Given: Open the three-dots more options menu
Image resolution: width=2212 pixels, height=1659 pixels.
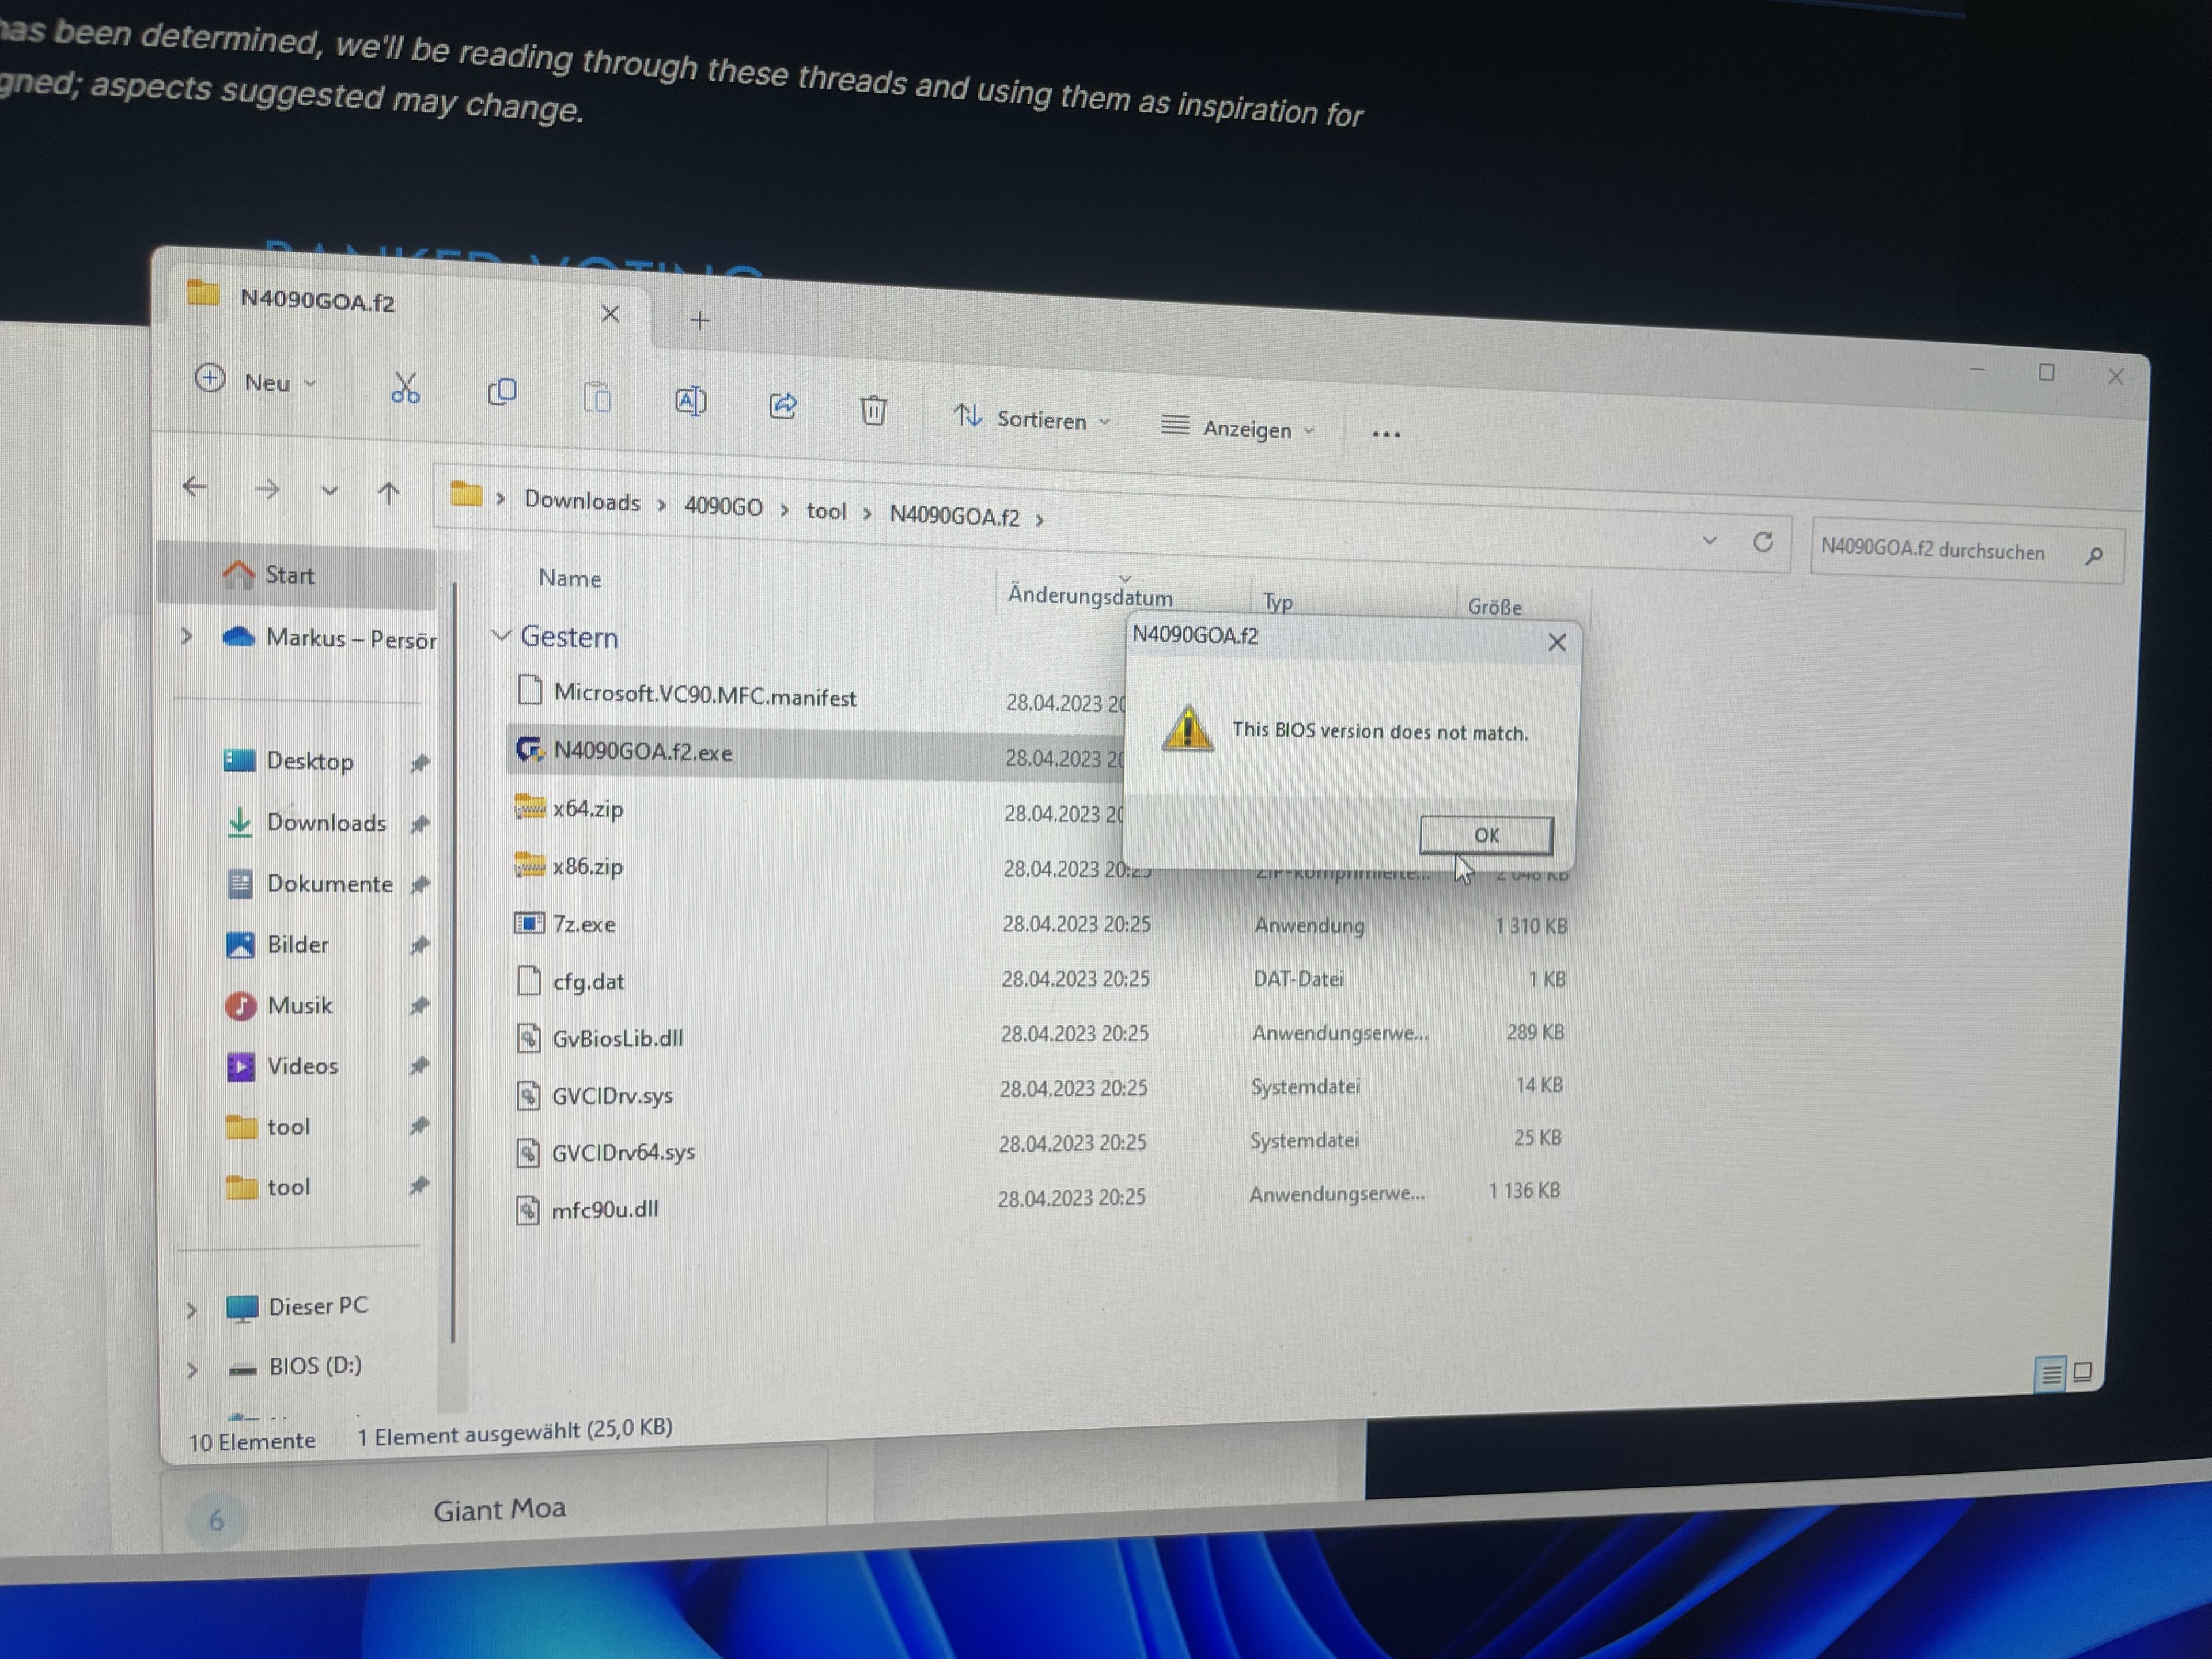Looking at the screenshot, I should (x=1386, y=434).
